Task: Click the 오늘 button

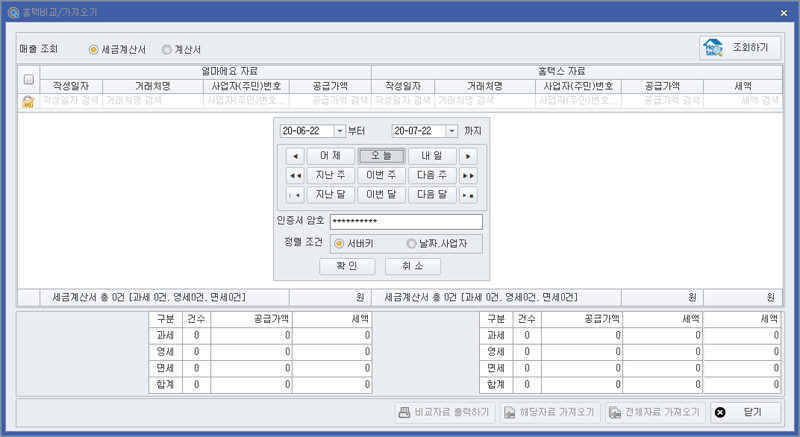Action: [x=382, y=156]
